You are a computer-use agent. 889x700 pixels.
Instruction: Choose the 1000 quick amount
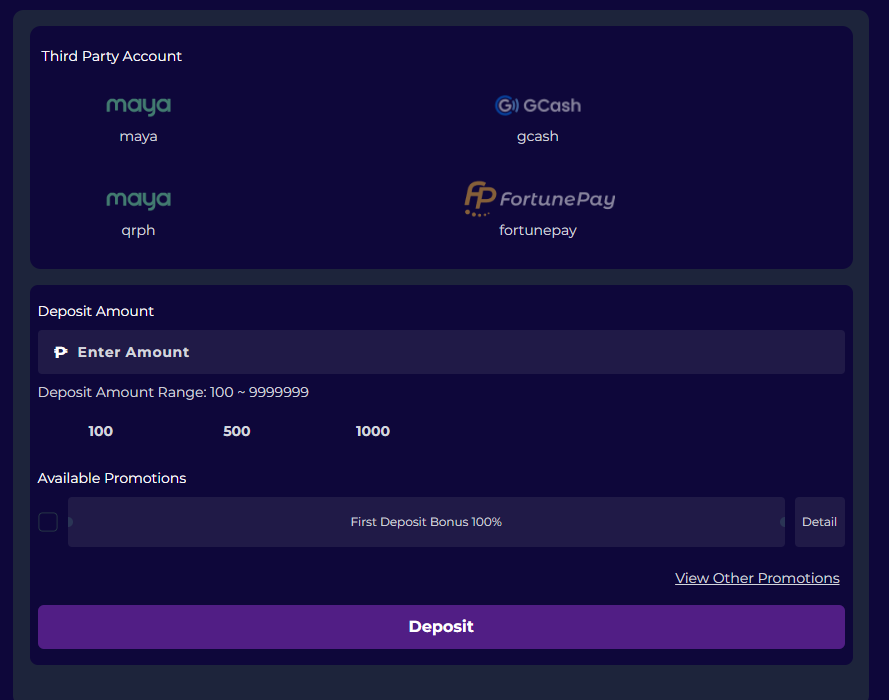click(x=372, y=431)
